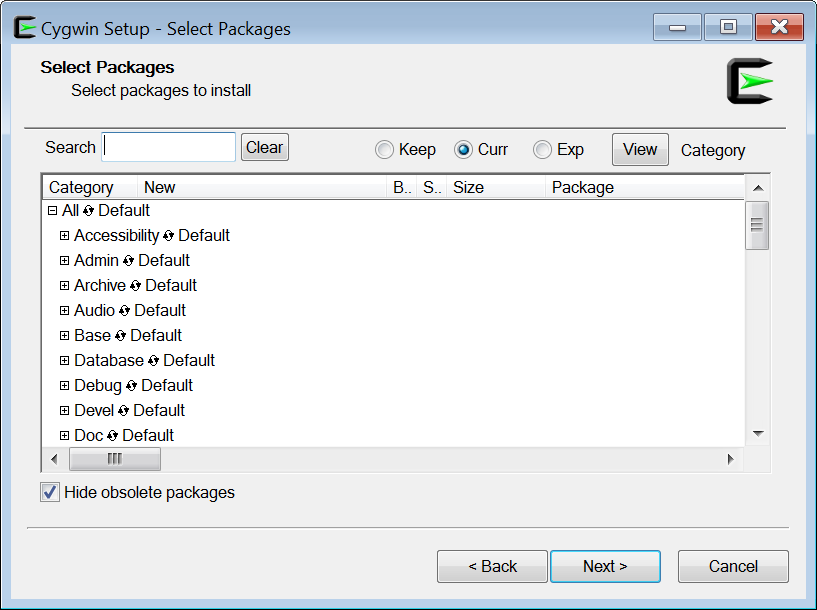Expand the Admin category

pyautogui.click(x=64, y=261)
